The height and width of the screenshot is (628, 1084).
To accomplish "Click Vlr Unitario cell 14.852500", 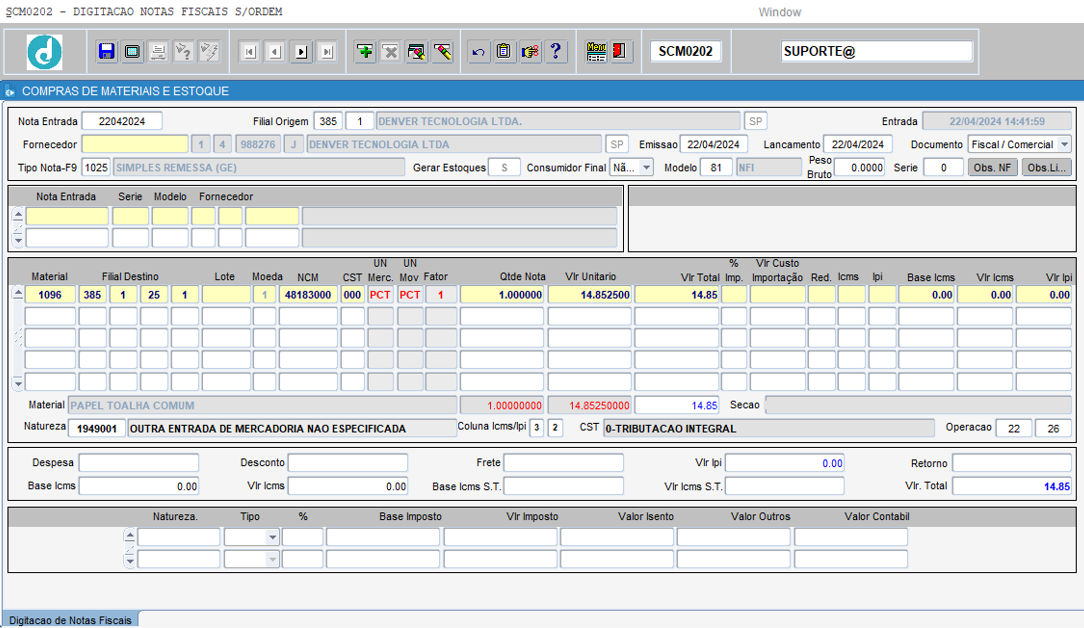I will tap(590, 295).
